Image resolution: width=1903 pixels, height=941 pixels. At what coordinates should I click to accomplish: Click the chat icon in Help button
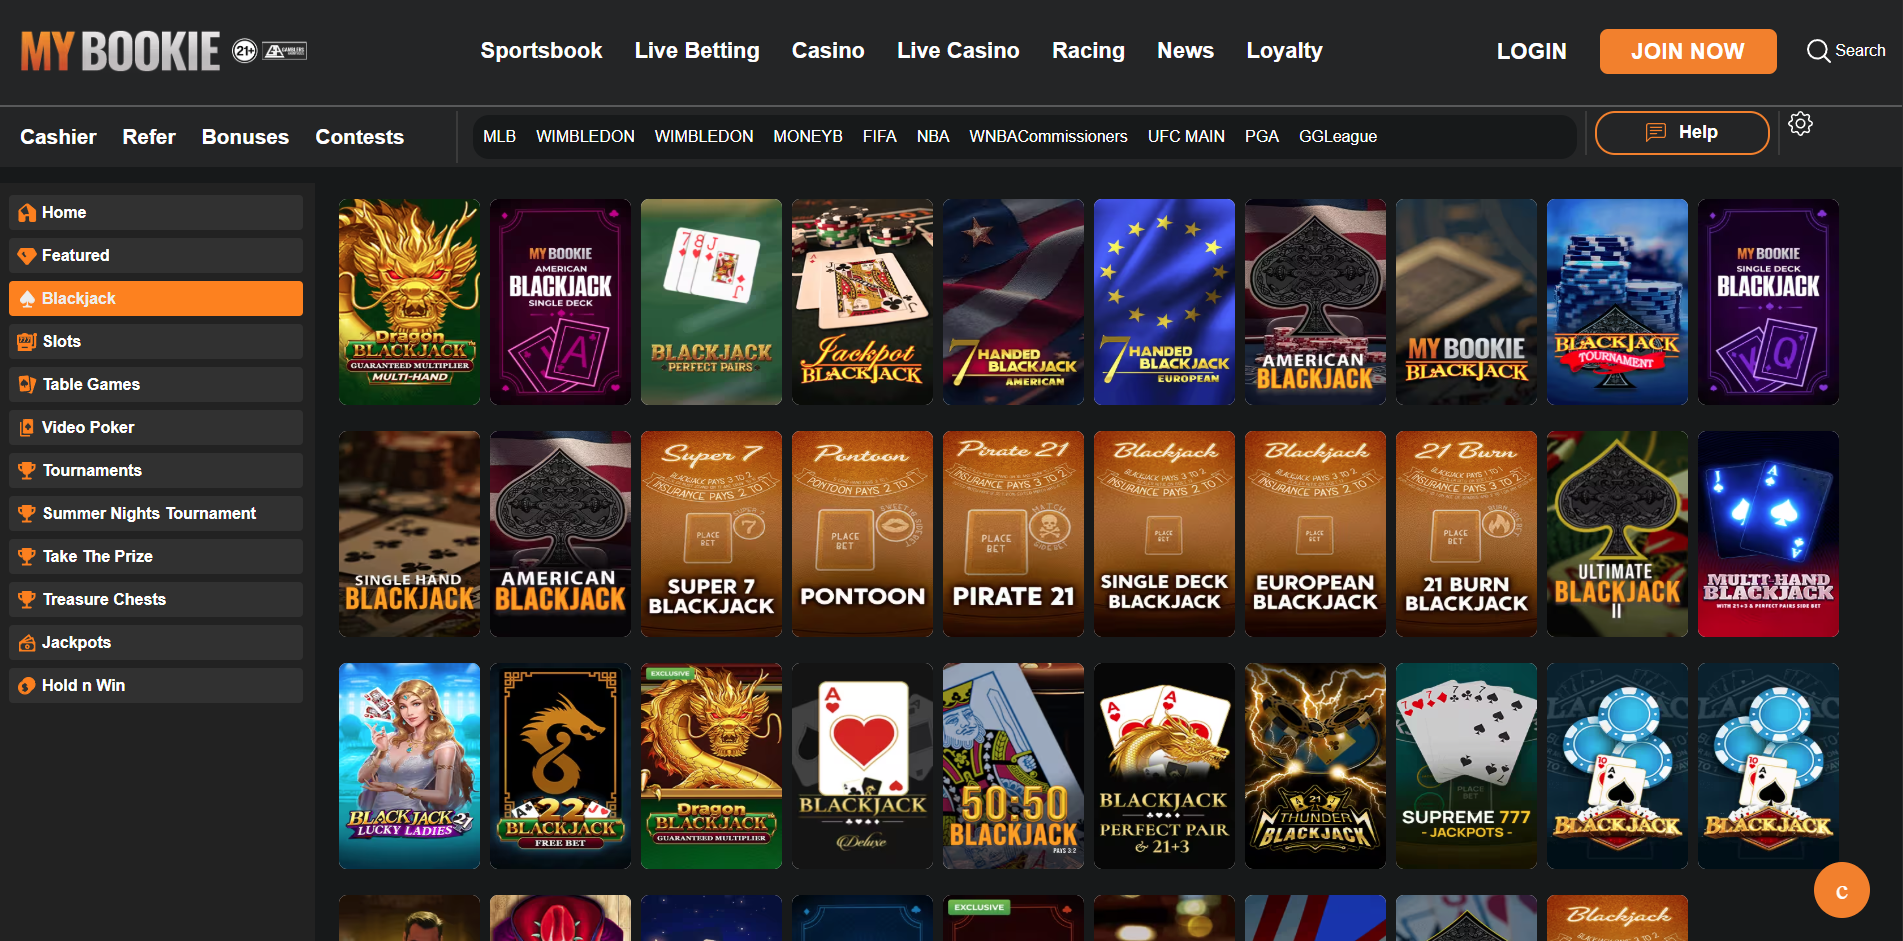1656,132
